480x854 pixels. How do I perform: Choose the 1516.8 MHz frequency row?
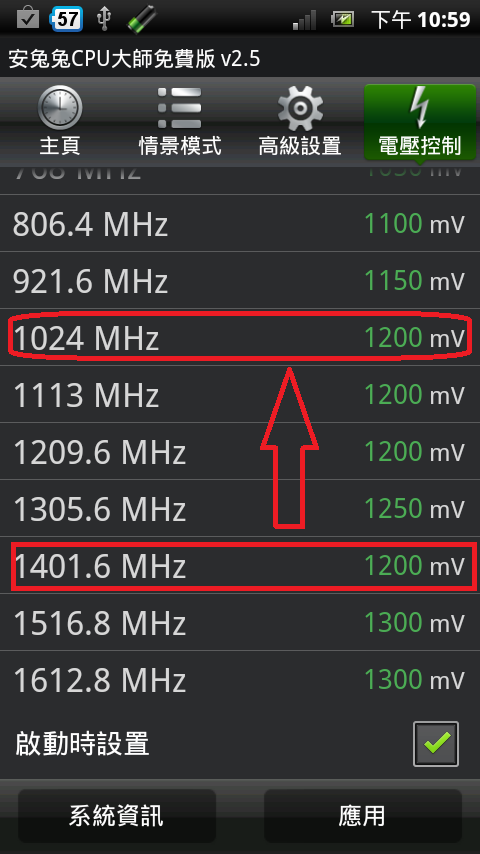click(x=240, y=622)
